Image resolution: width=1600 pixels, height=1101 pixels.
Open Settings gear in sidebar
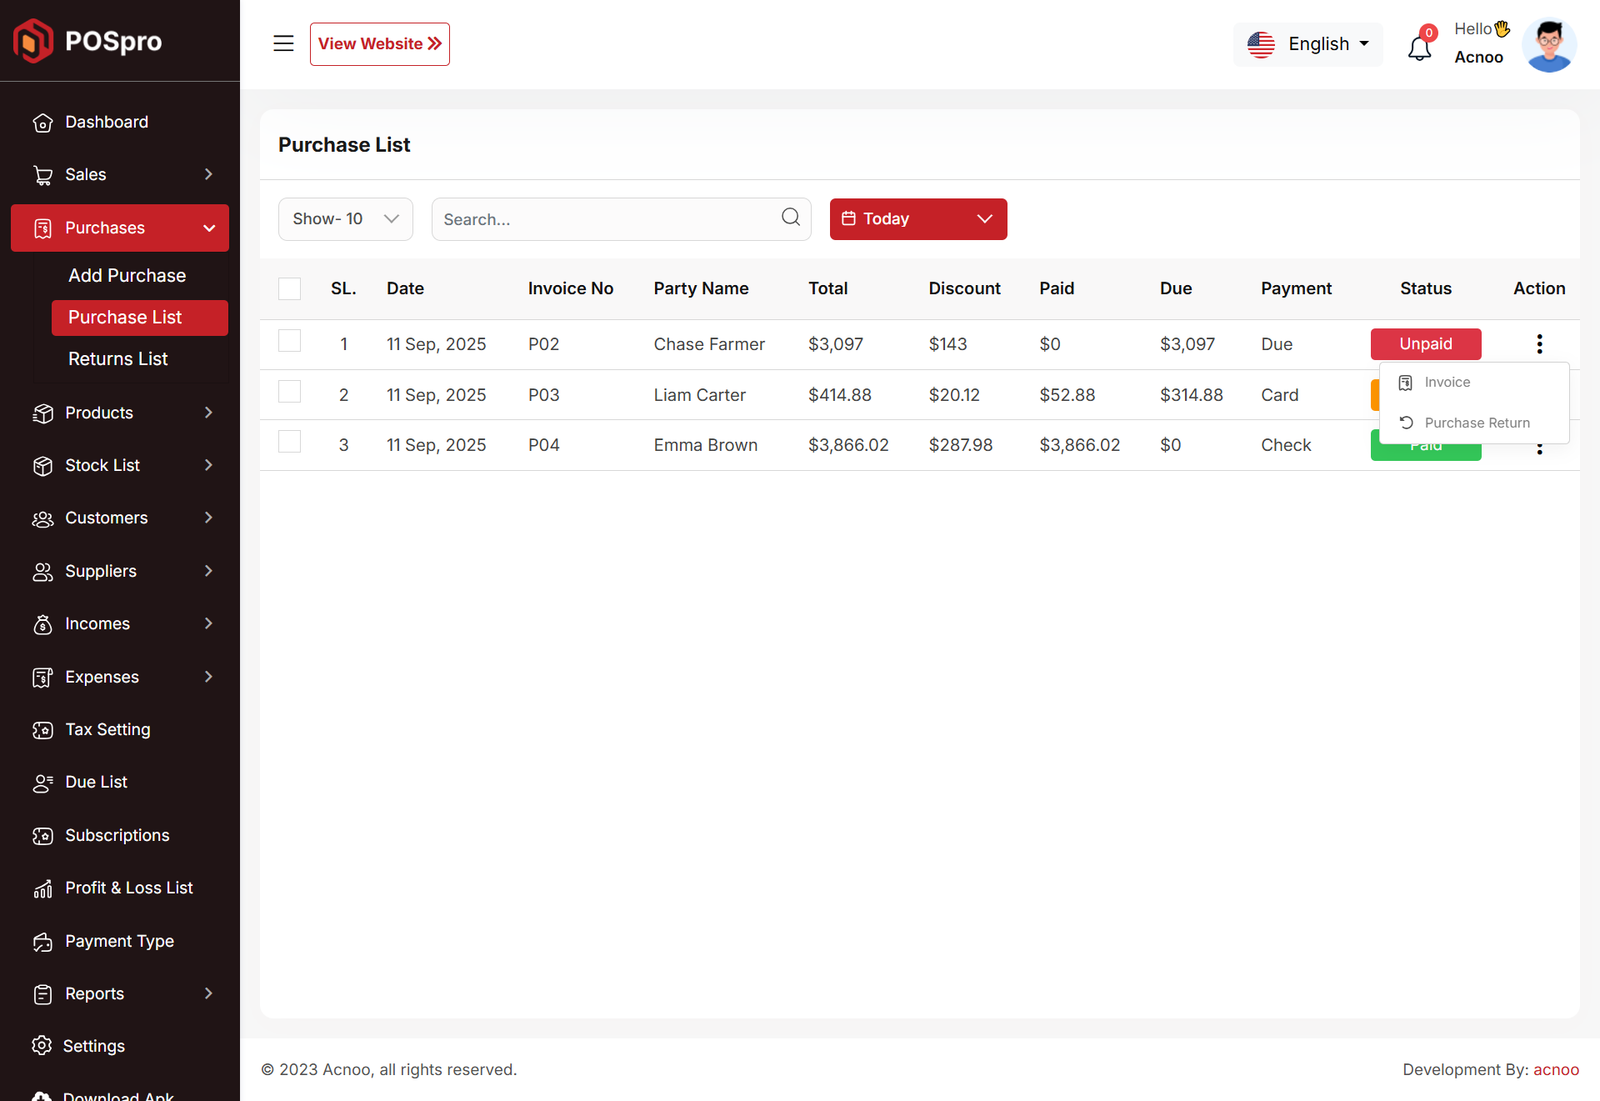click(42, 1046)
